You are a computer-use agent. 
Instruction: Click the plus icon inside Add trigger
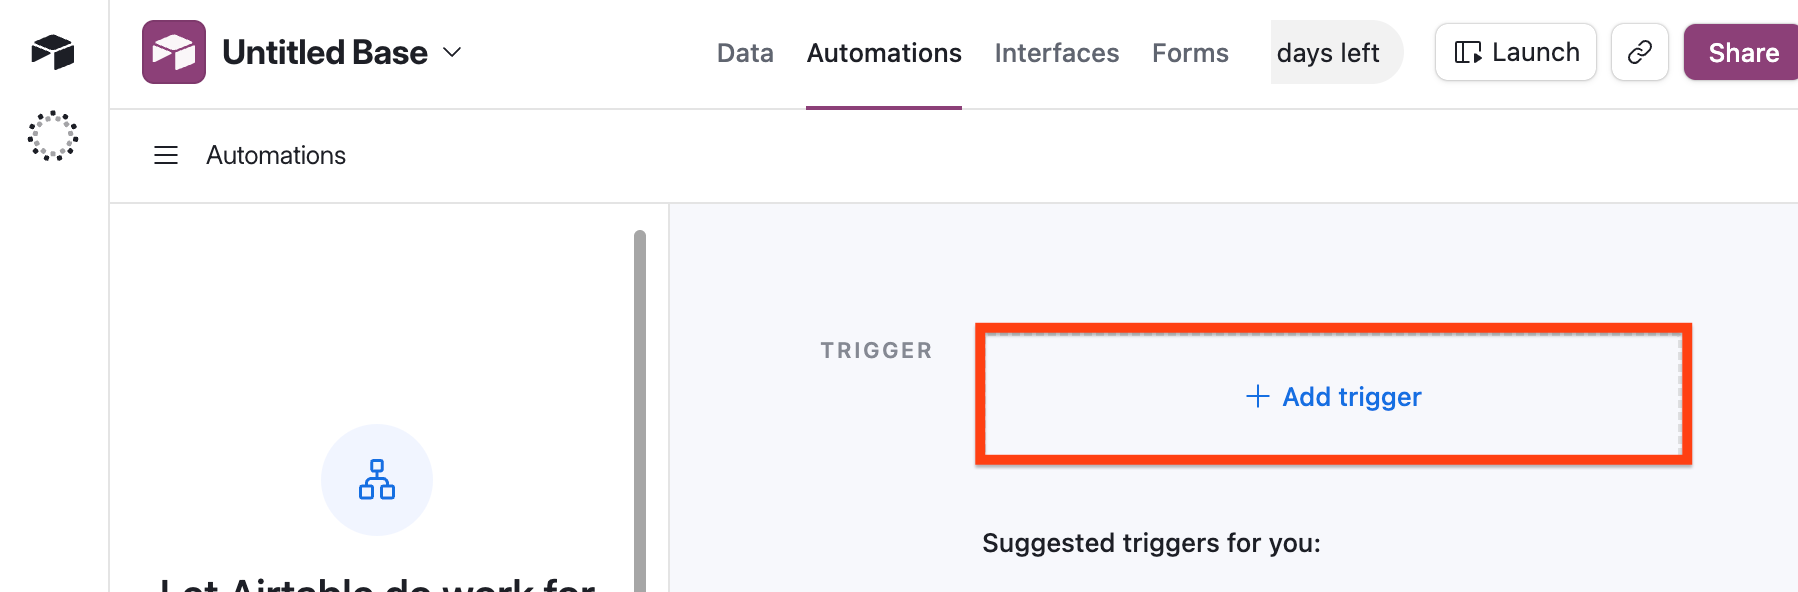coord(1256,396)
